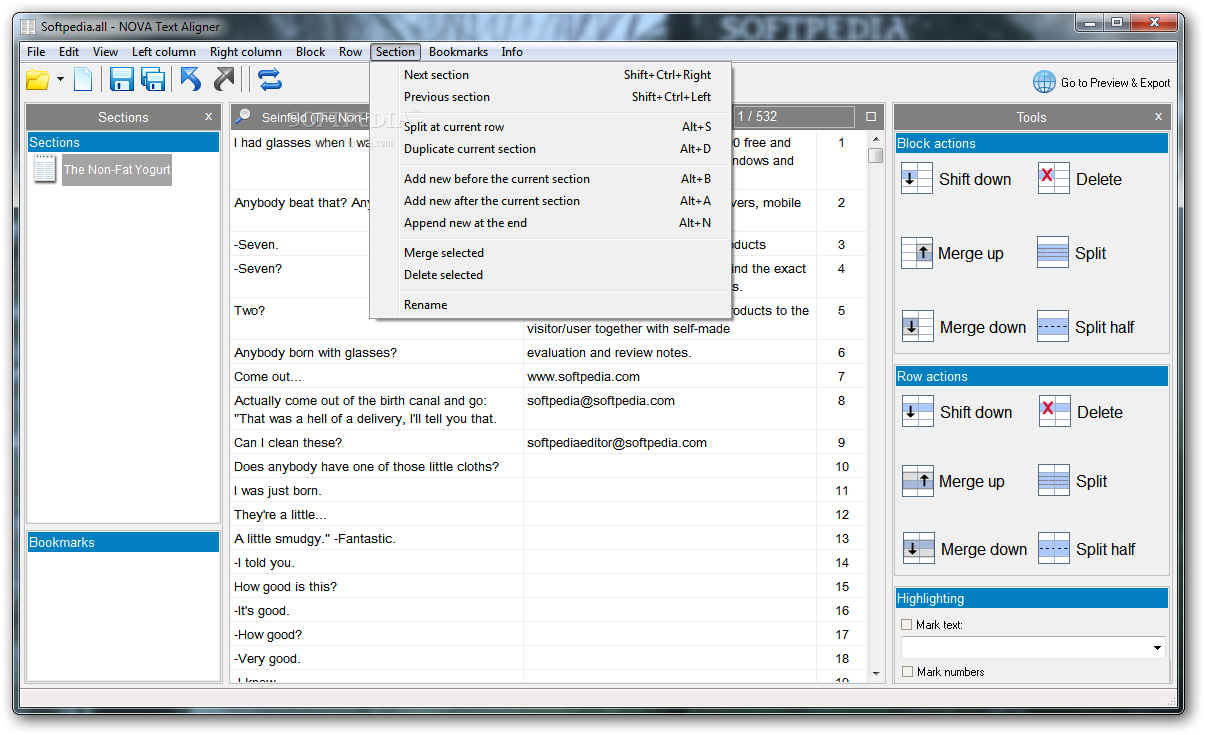Choose Duplicate current section

(551, 149)
